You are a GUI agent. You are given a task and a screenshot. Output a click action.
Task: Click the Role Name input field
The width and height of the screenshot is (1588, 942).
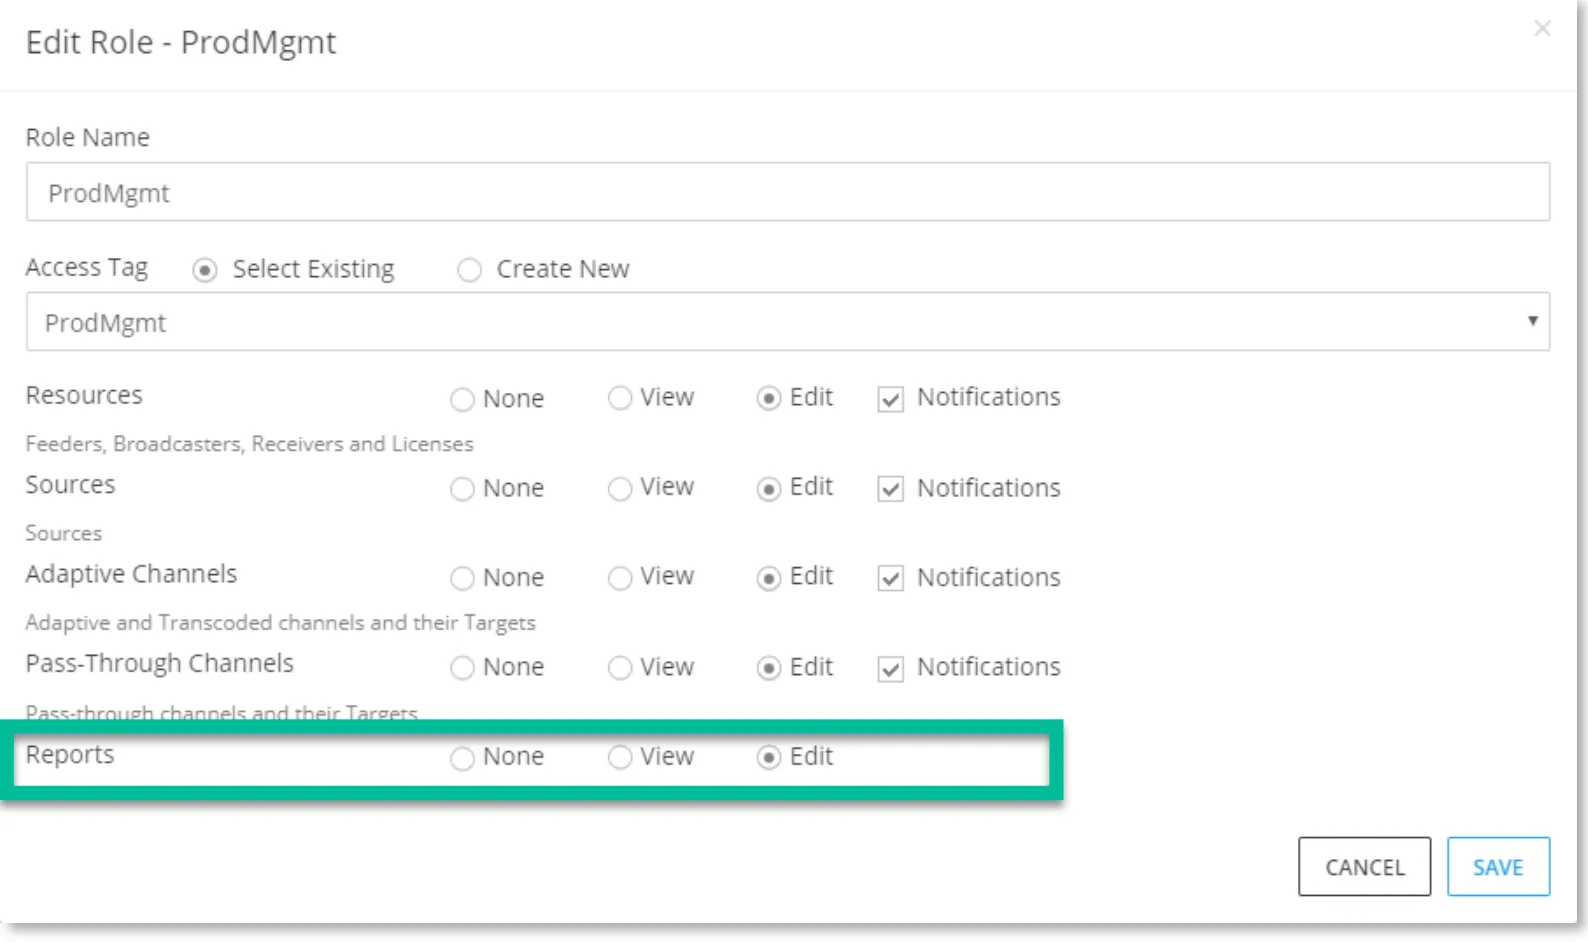click(788, 192)
